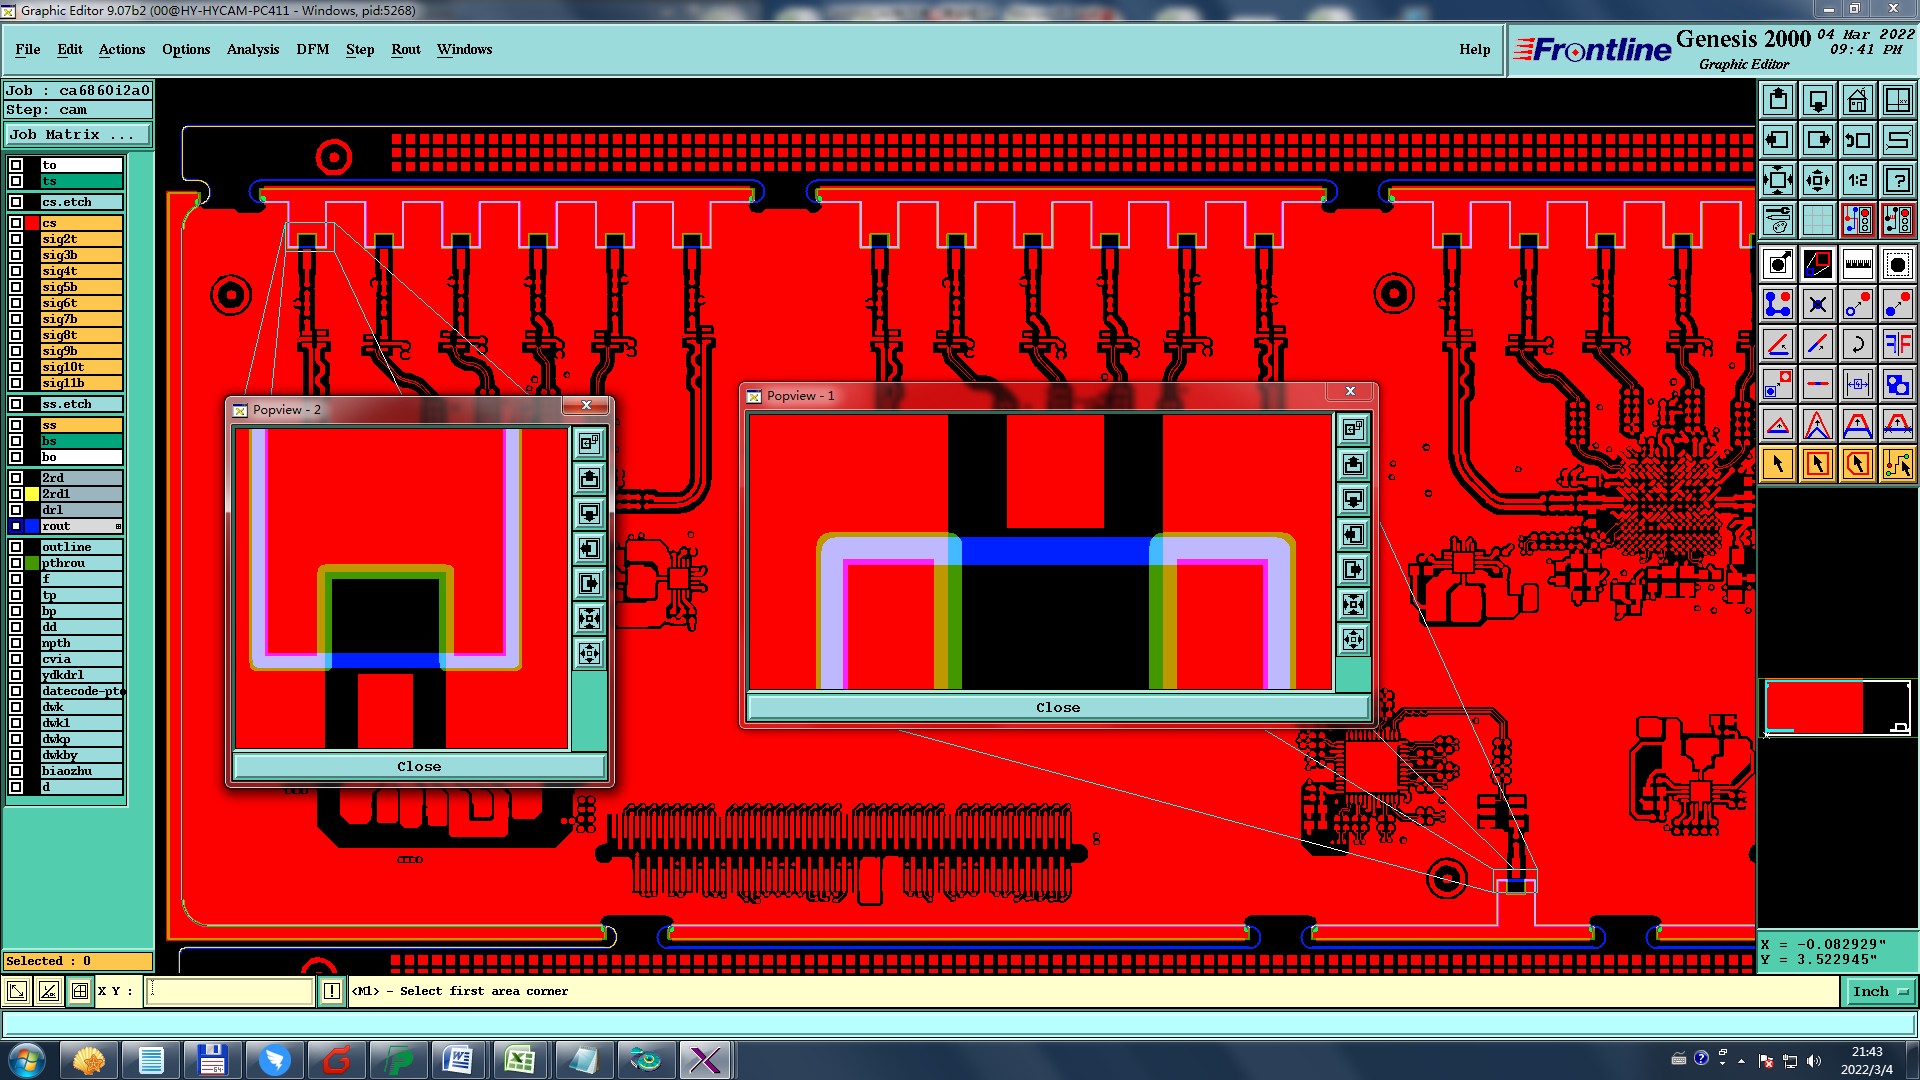Expand the rout layer options marker
Viewport: 1920px width, 1080px height.
pyautogui.click(x=118, y=526)
